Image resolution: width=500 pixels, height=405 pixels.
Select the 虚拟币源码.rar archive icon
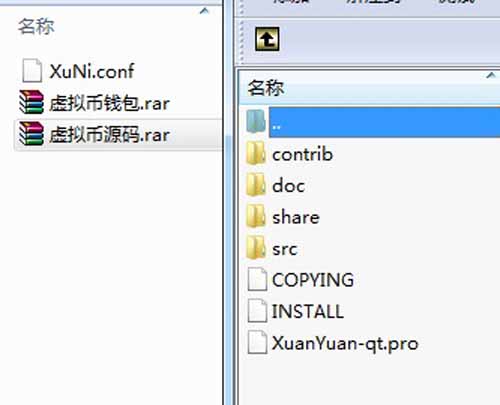coord(31,134)
